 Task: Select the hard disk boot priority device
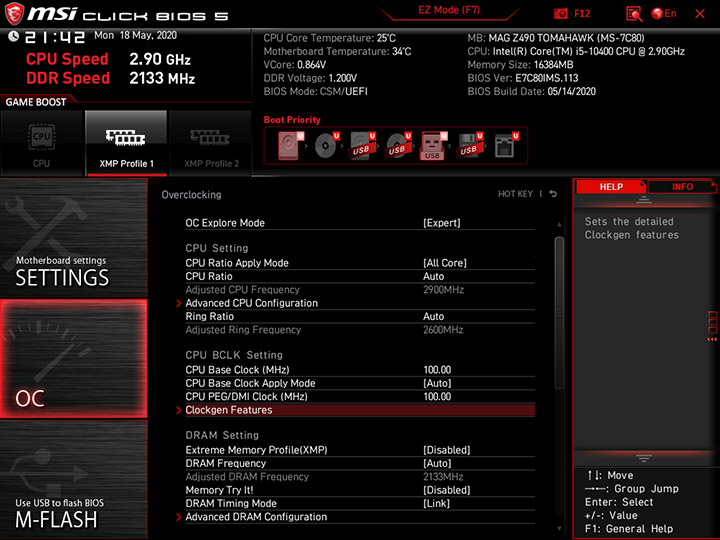291,146
